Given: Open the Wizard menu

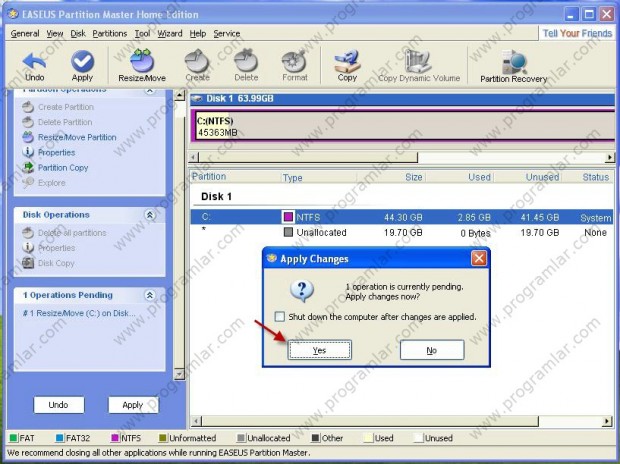Looking at the screenshot, I should (x=170, y=34).
